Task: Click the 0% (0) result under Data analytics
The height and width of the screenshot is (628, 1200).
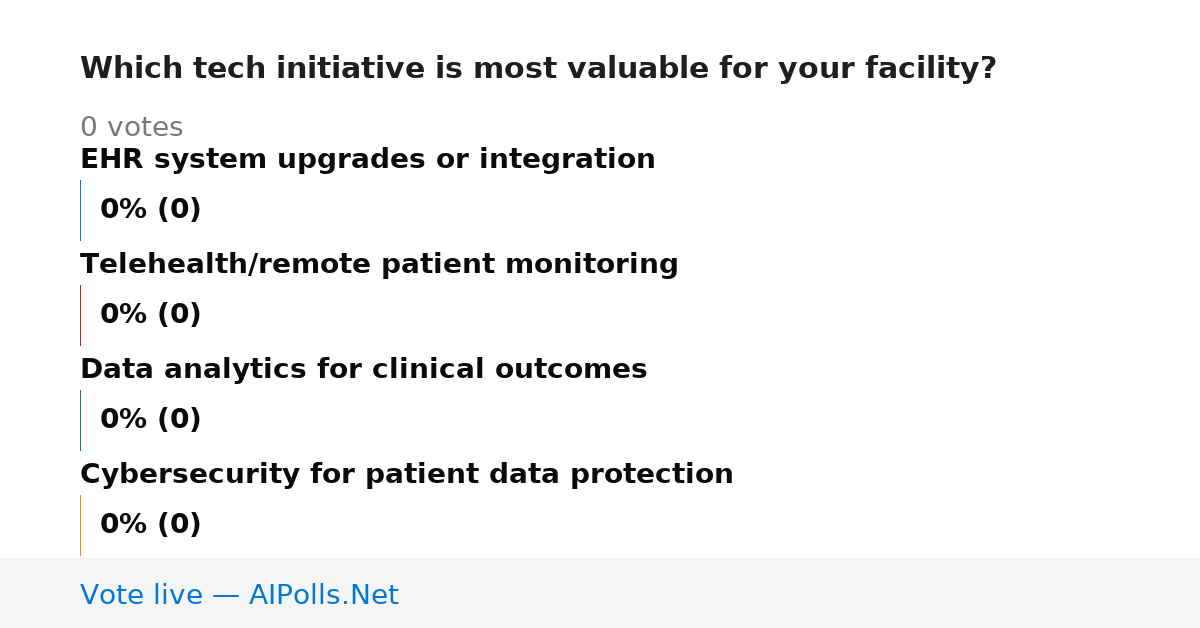Action: tap(150, 420)
